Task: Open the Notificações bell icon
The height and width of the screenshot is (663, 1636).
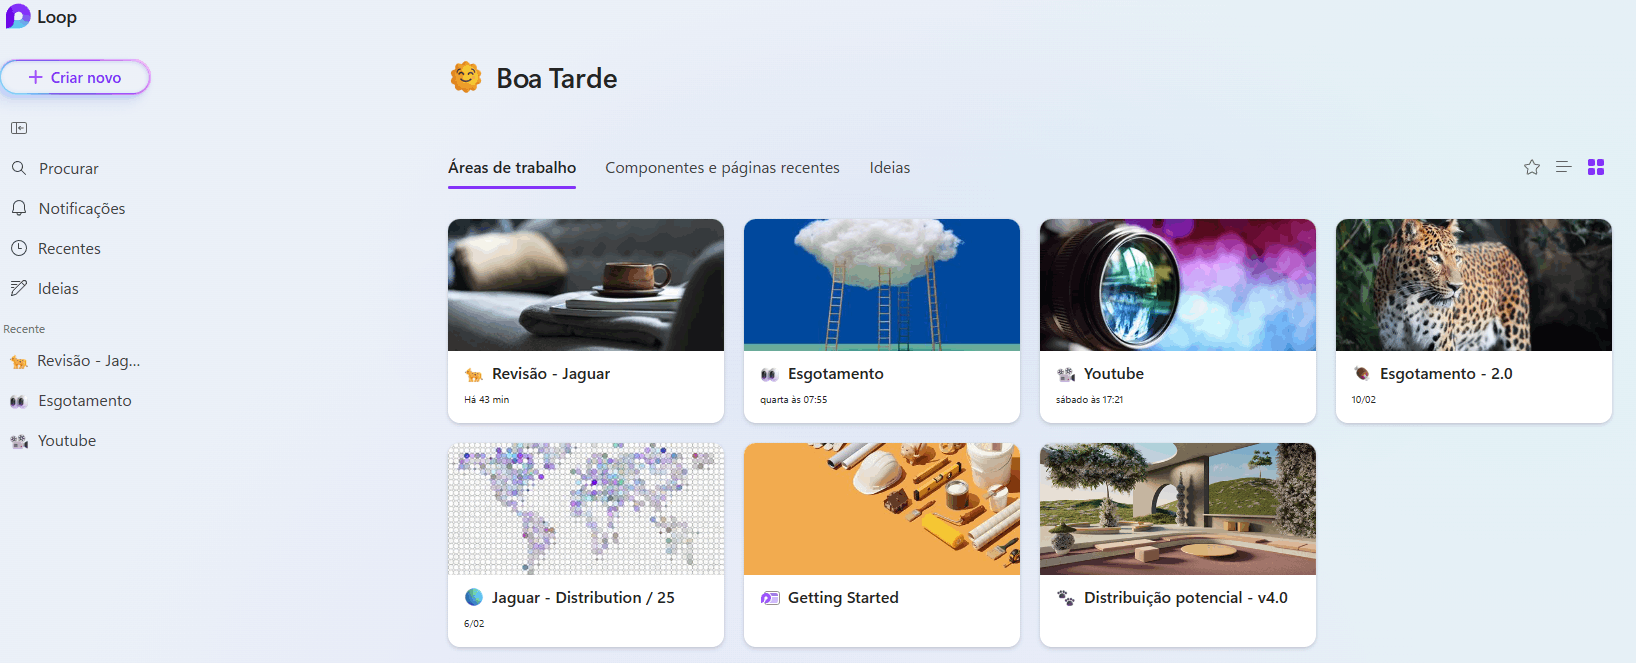Action: pos(19,208)
